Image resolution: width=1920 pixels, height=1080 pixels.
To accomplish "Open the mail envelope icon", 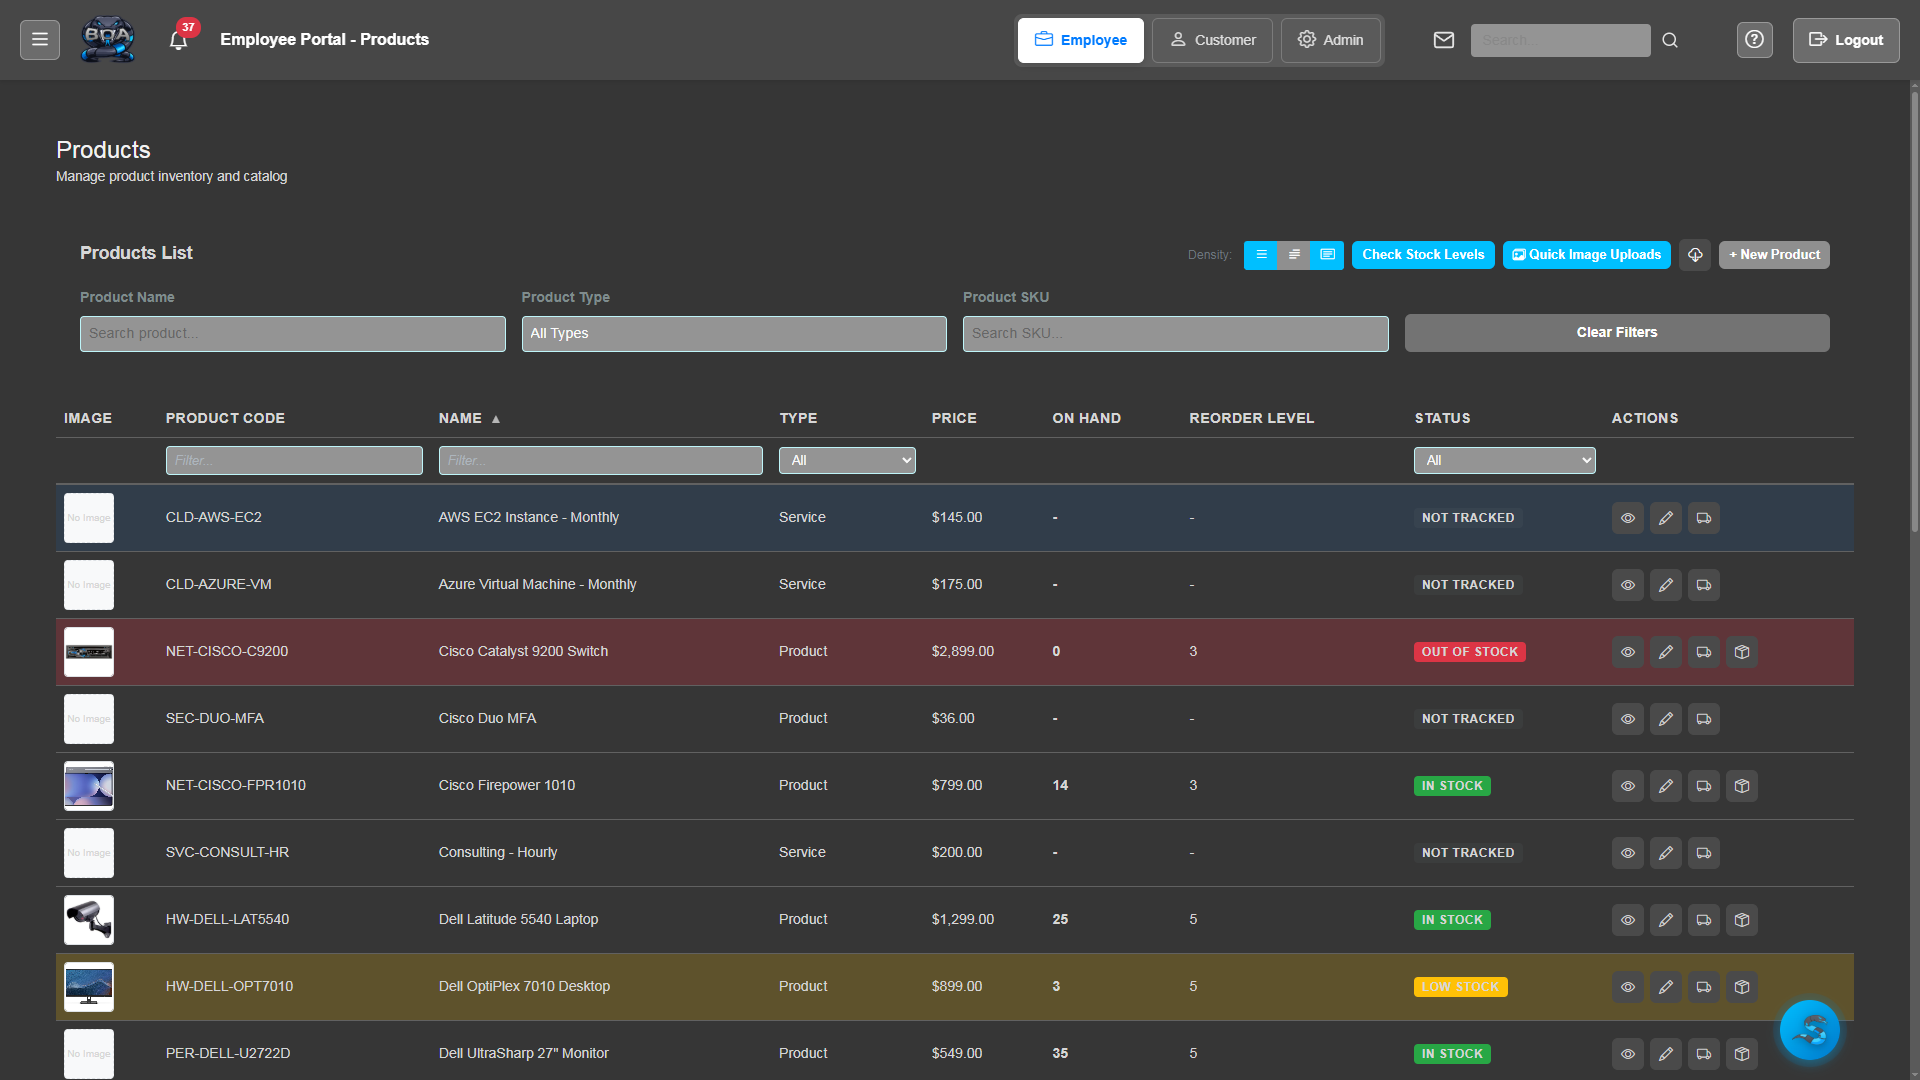I will pos(1443,40).
